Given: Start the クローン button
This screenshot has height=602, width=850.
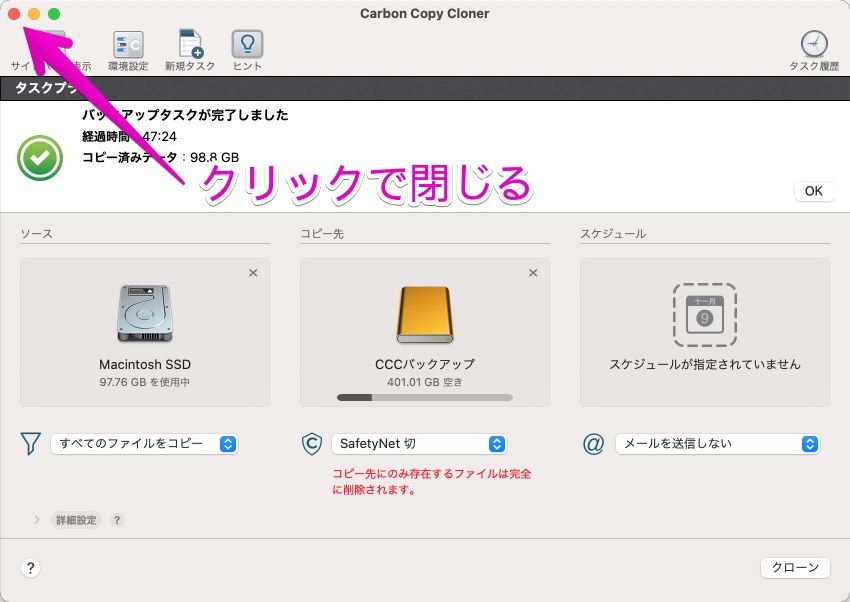Looking at the screenshot, I should 795,567.
